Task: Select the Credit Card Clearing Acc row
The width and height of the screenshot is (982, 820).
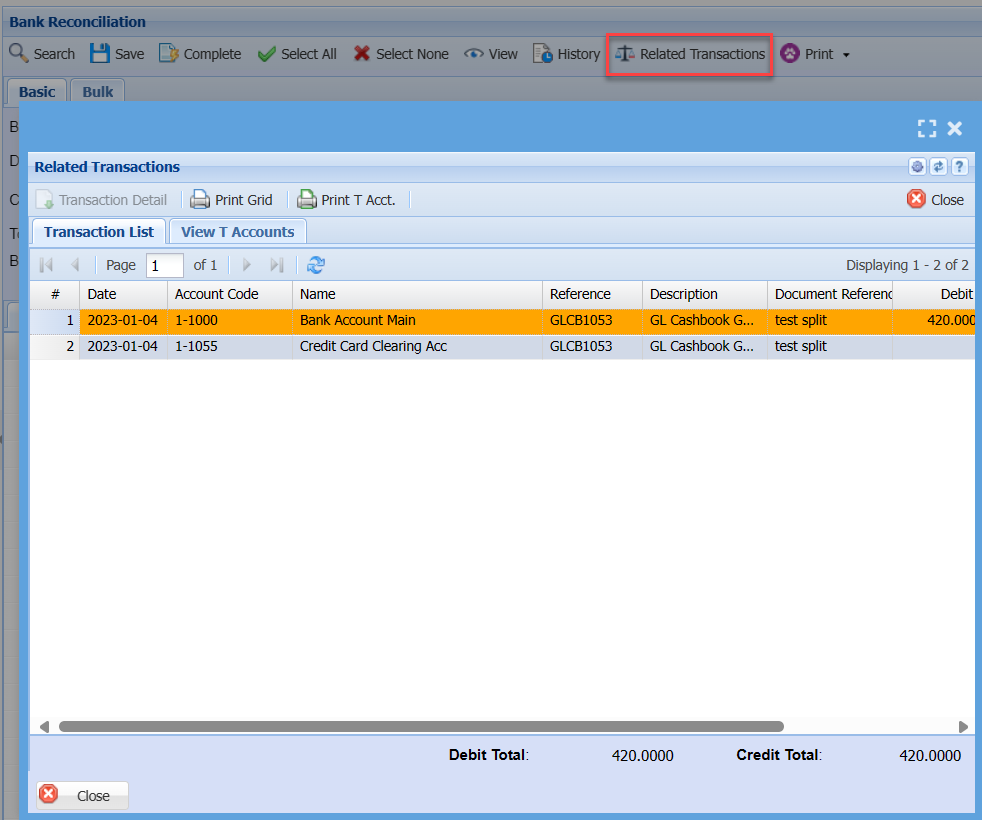Action: 373,346
